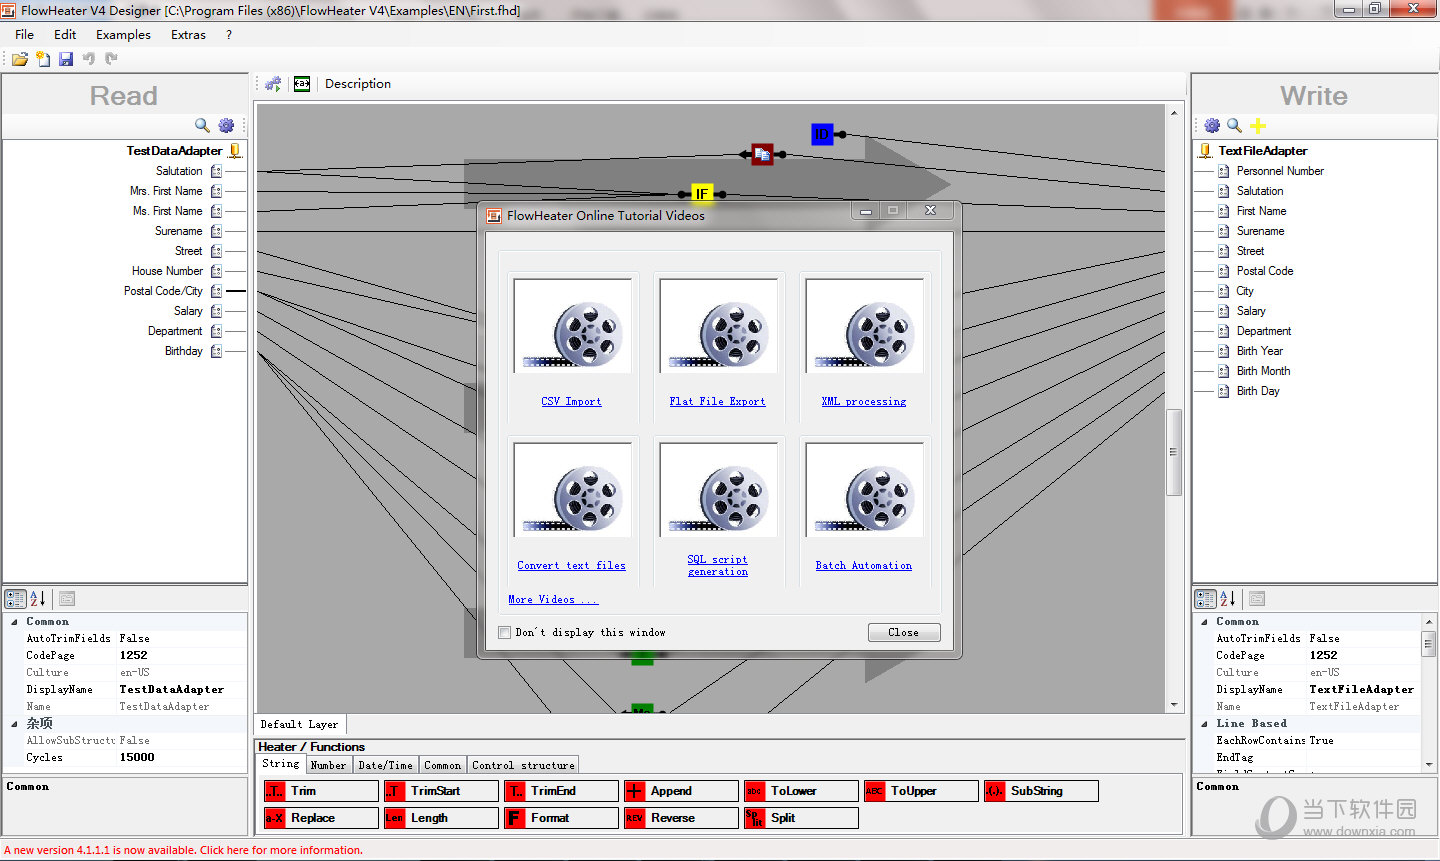Click the Personnel Number field icon in Write list

pos(1223,171)
